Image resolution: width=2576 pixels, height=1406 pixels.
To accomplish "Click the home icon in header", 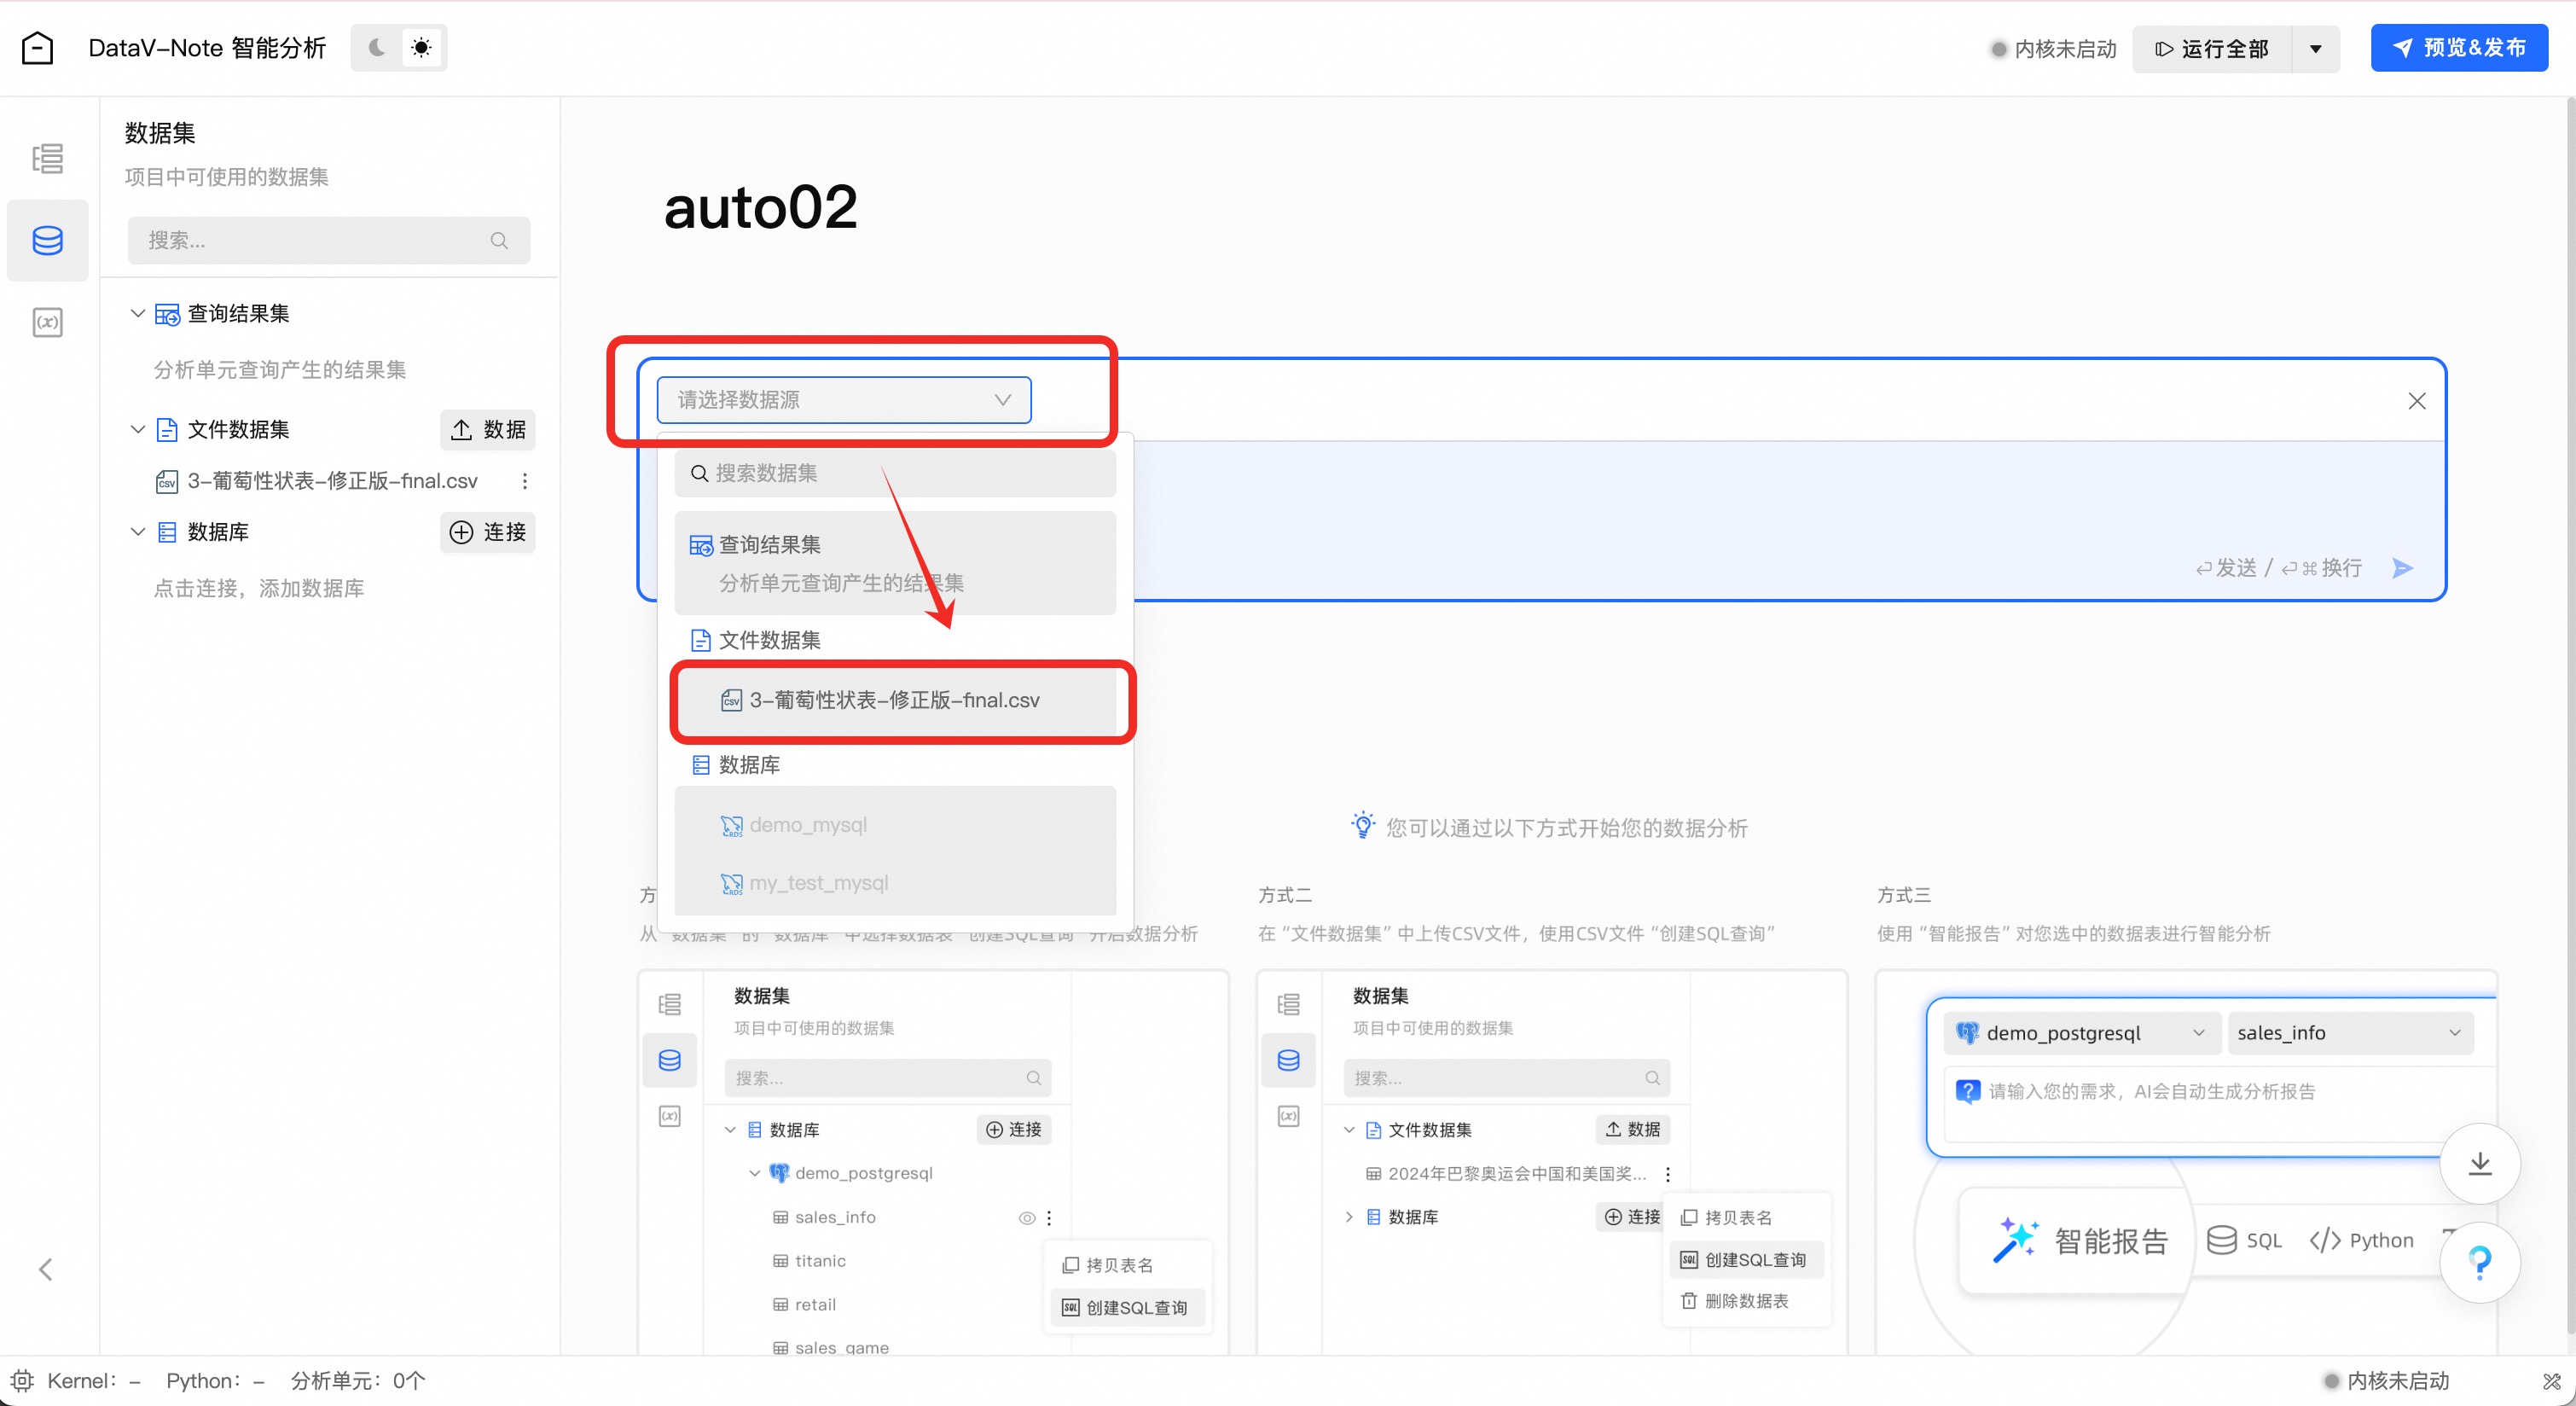I will coord(37,48).
